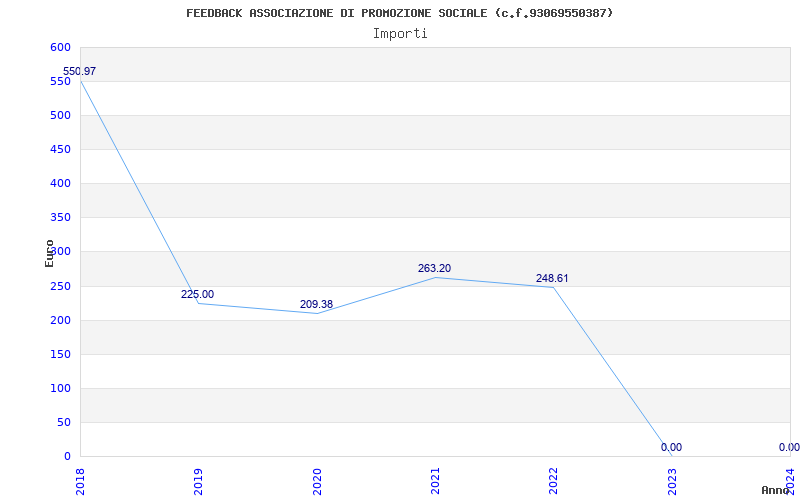
Task: Click the 0.00 label above 2024
Action: [789, 447]
